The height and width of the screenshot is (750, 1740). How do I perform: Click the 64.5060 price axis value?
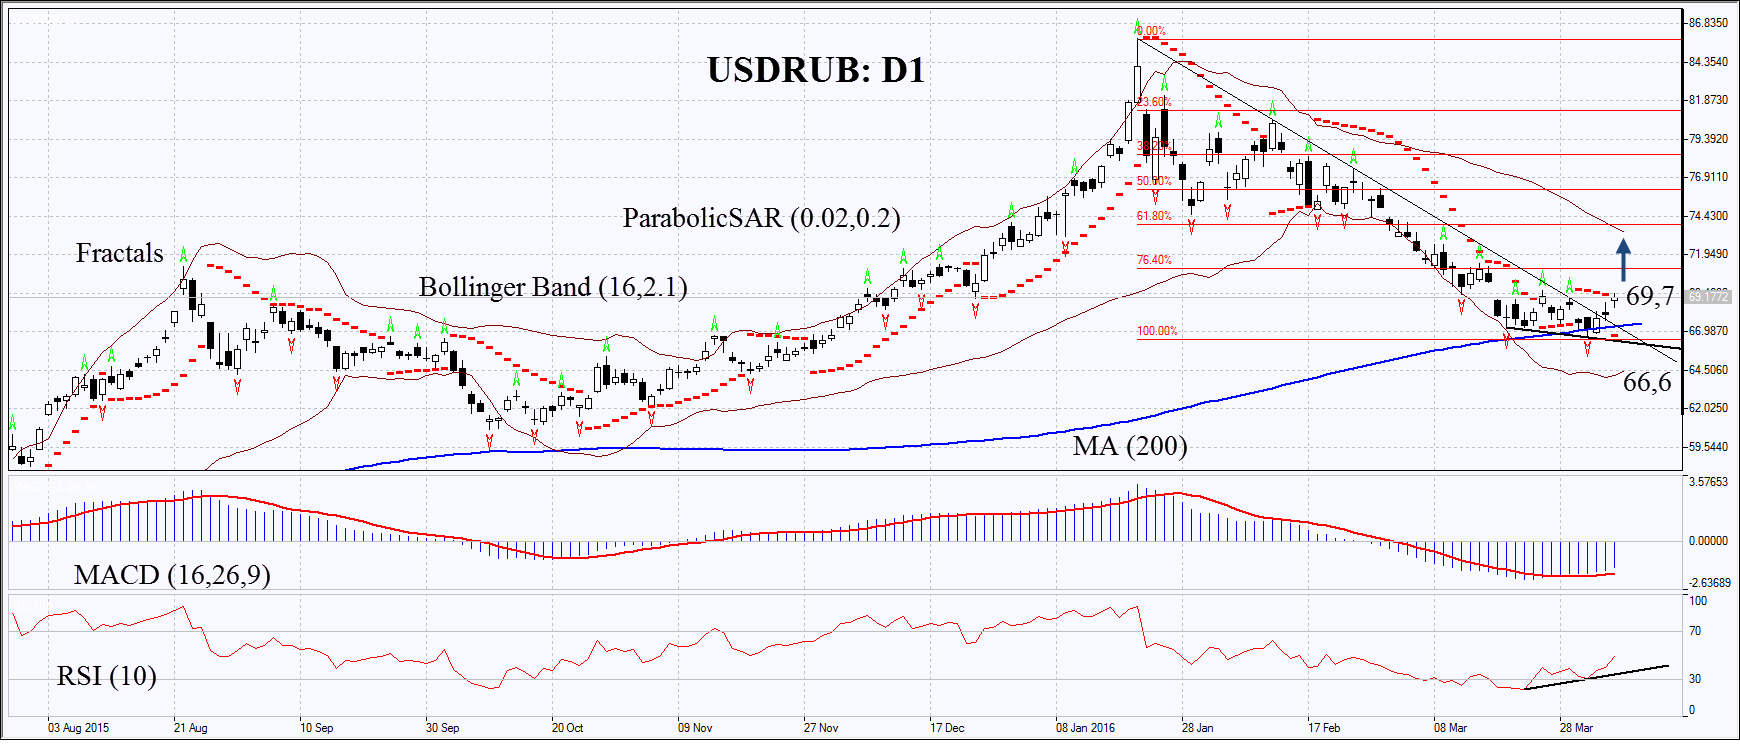(1708, 370)
